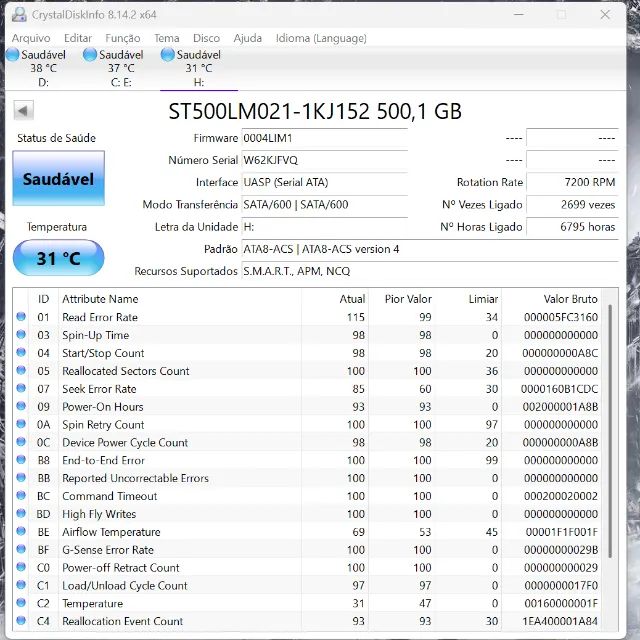Click status dot of Start/Stop Count row

21,352
